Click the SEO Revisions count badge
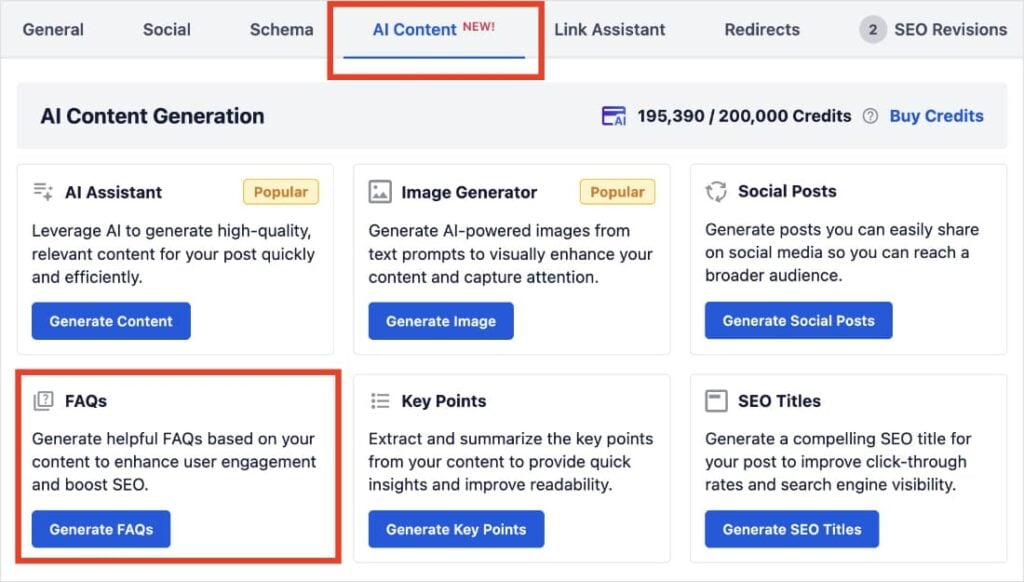 pos(873,29)
